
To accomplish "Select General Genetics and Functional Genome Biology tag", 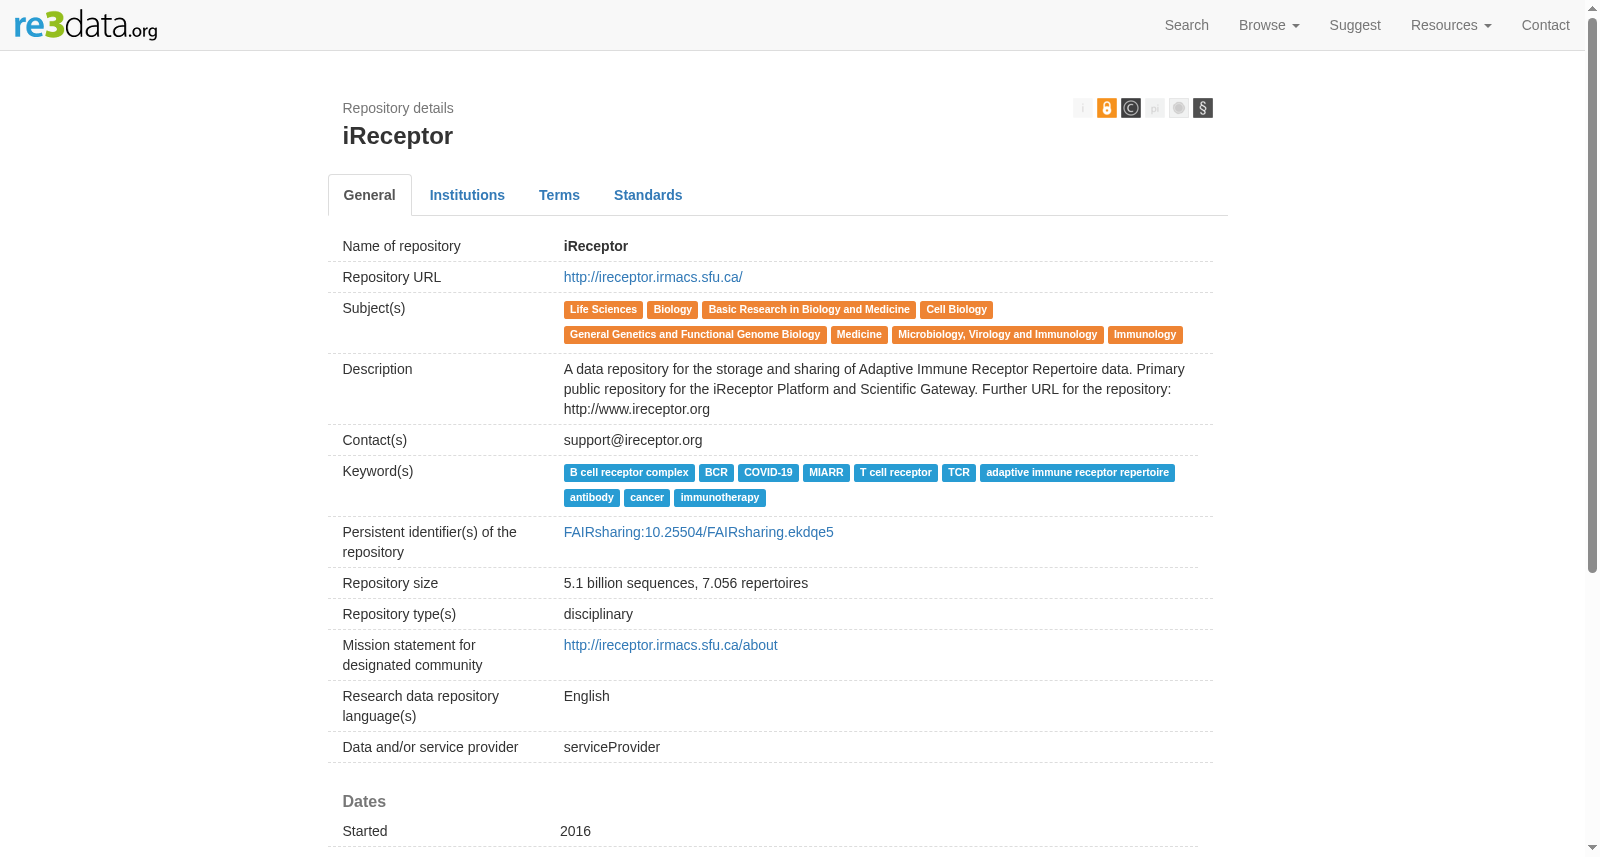I will (695, 335).
